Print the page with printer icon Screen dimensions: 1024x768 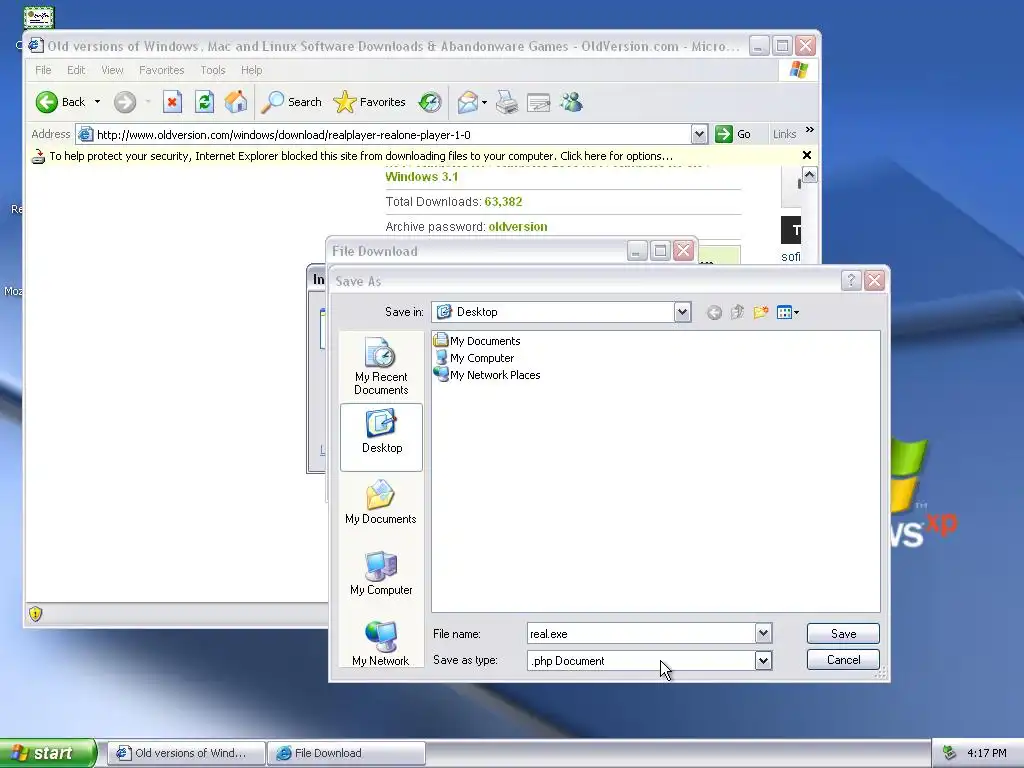[x=507, y=102]
